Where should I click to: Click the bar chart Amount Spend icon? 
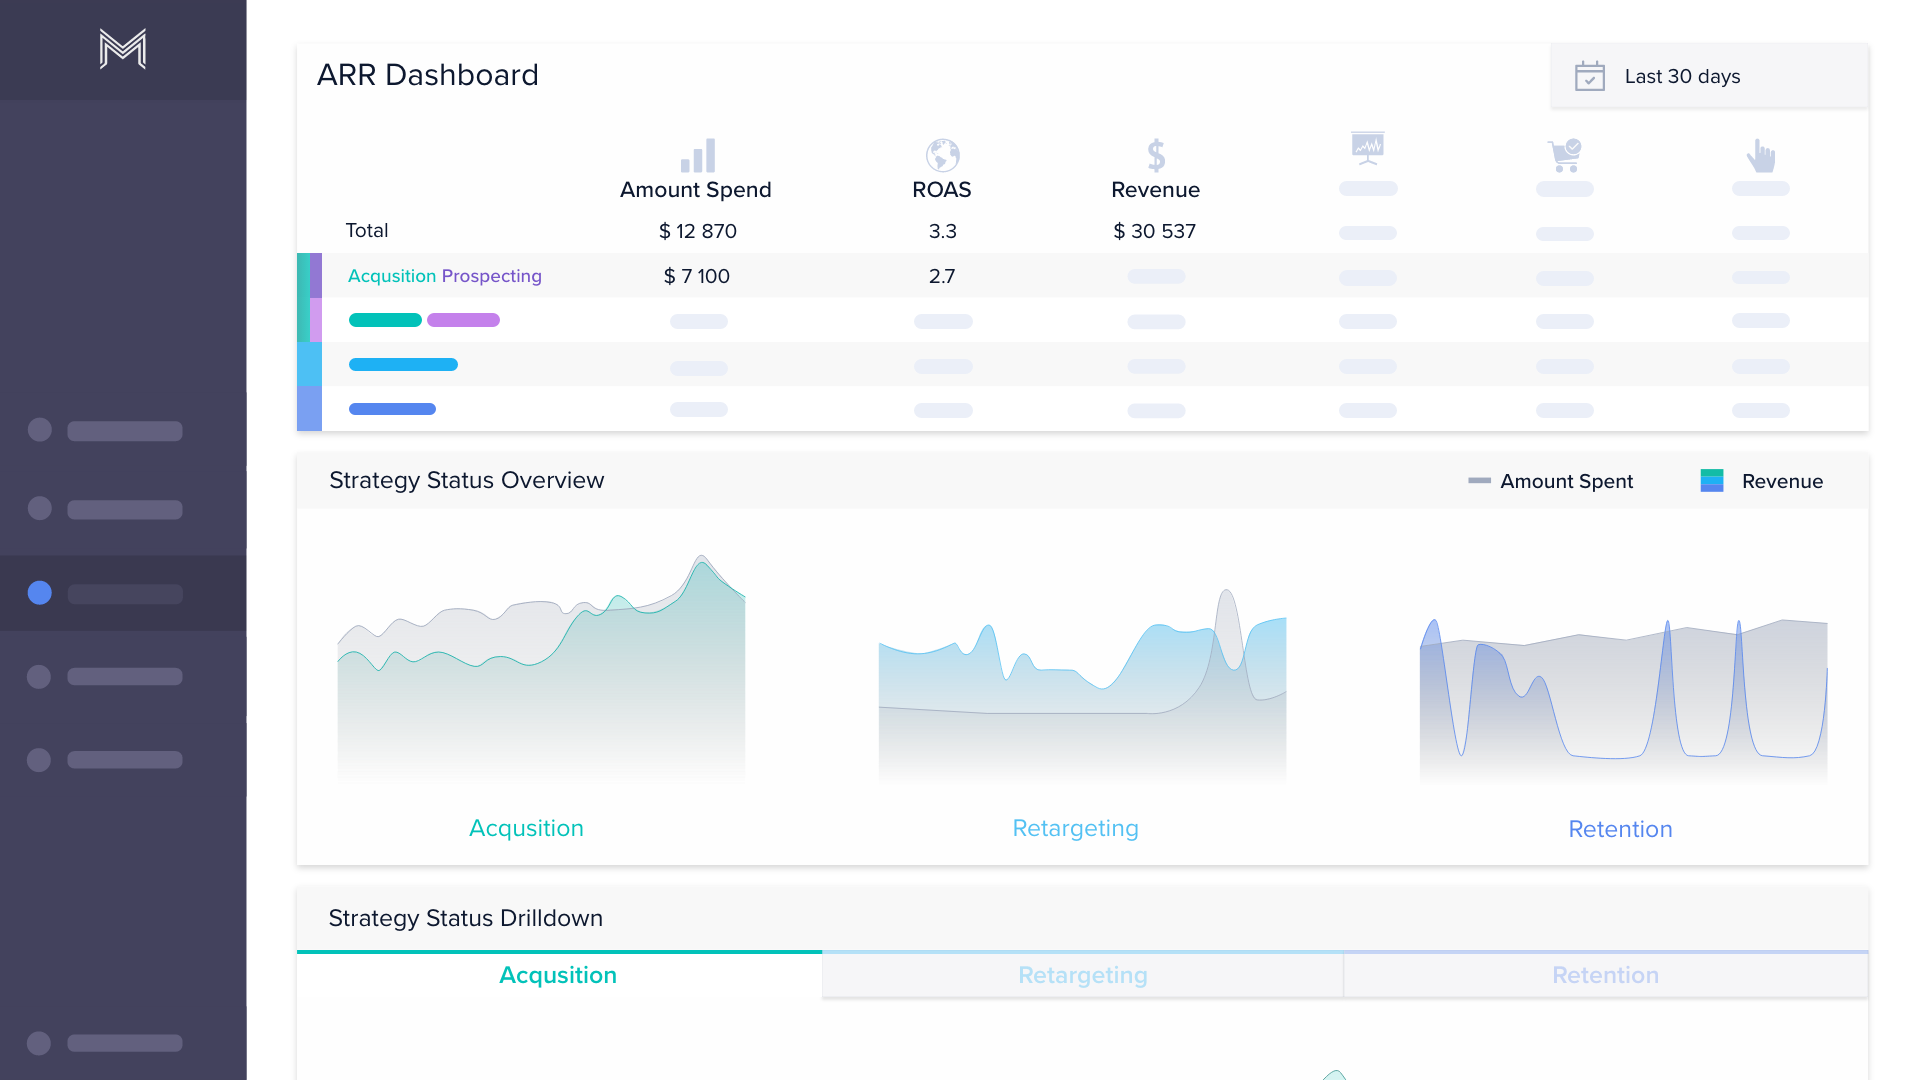pos(697,156)
